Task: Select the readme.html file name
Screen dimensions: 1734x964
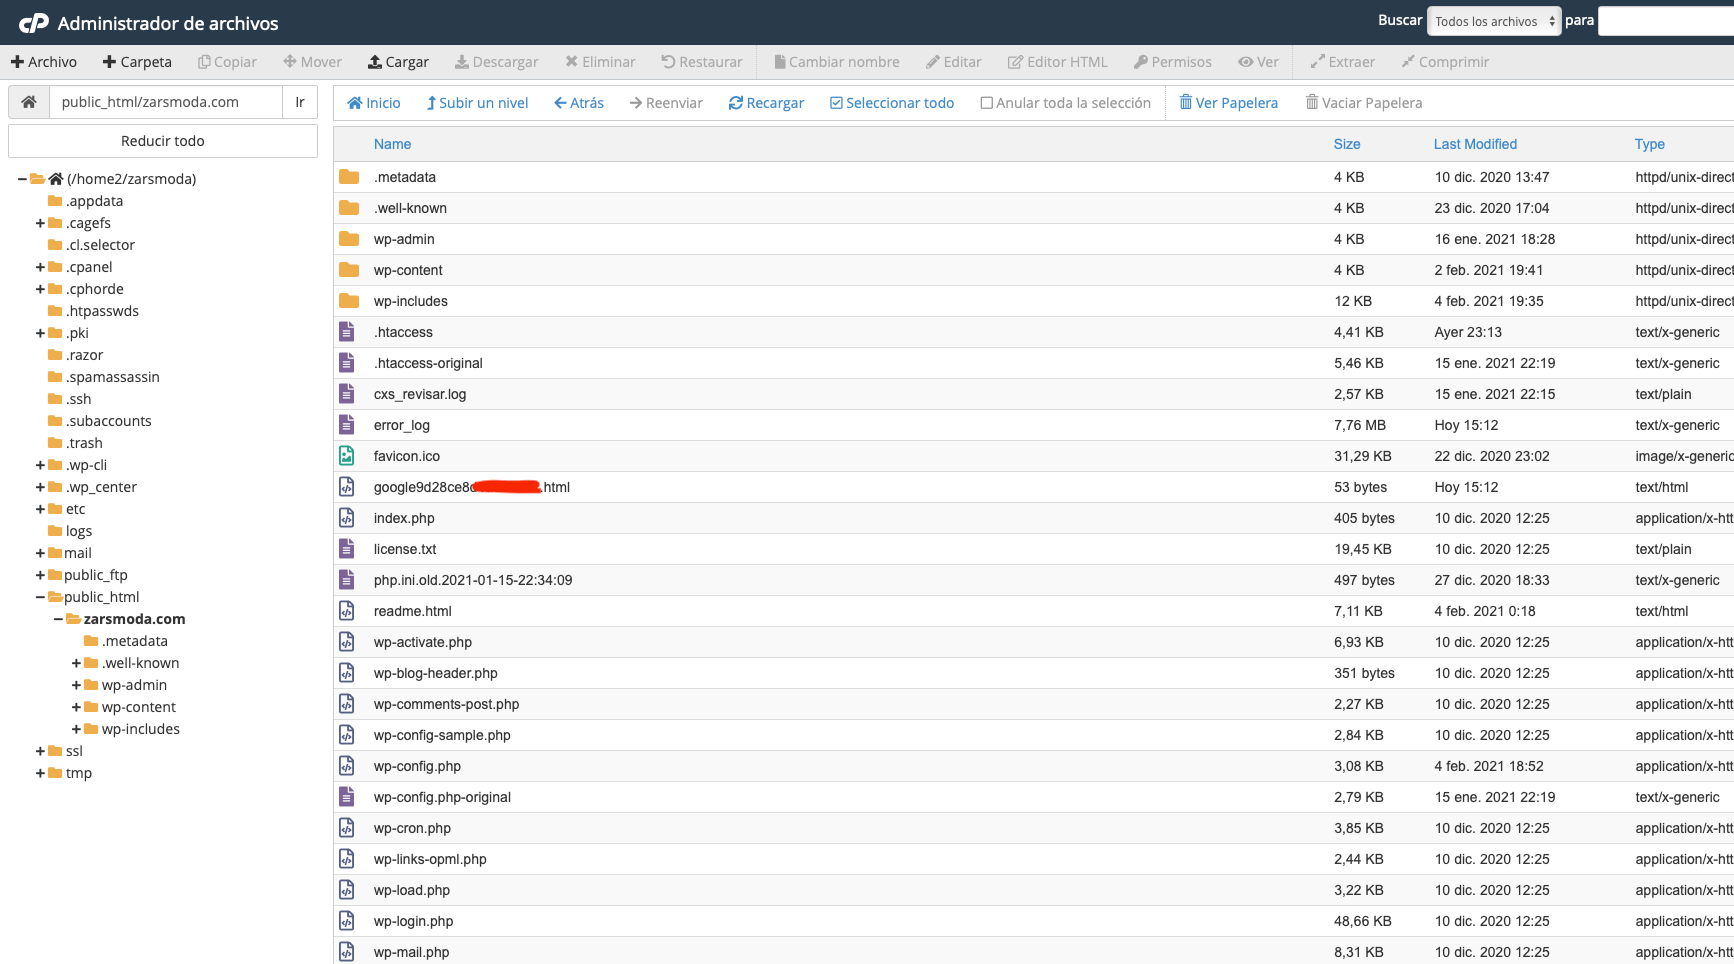Action: click(x=413, y=611)
